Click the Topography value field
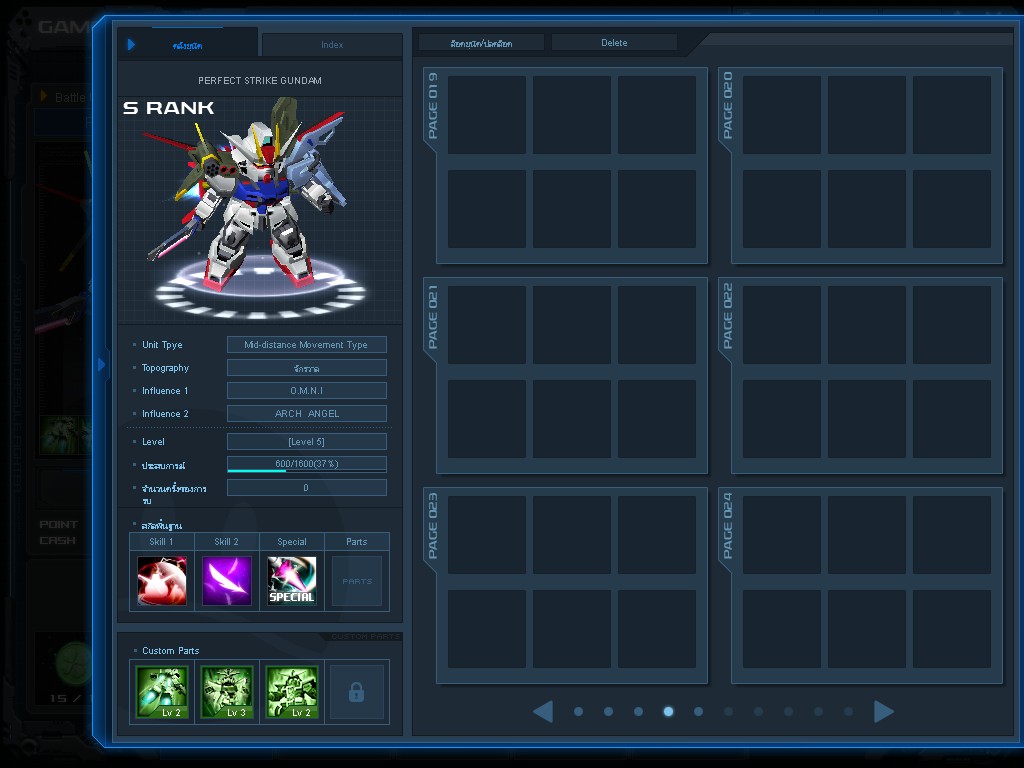 (x=306, y=368)
